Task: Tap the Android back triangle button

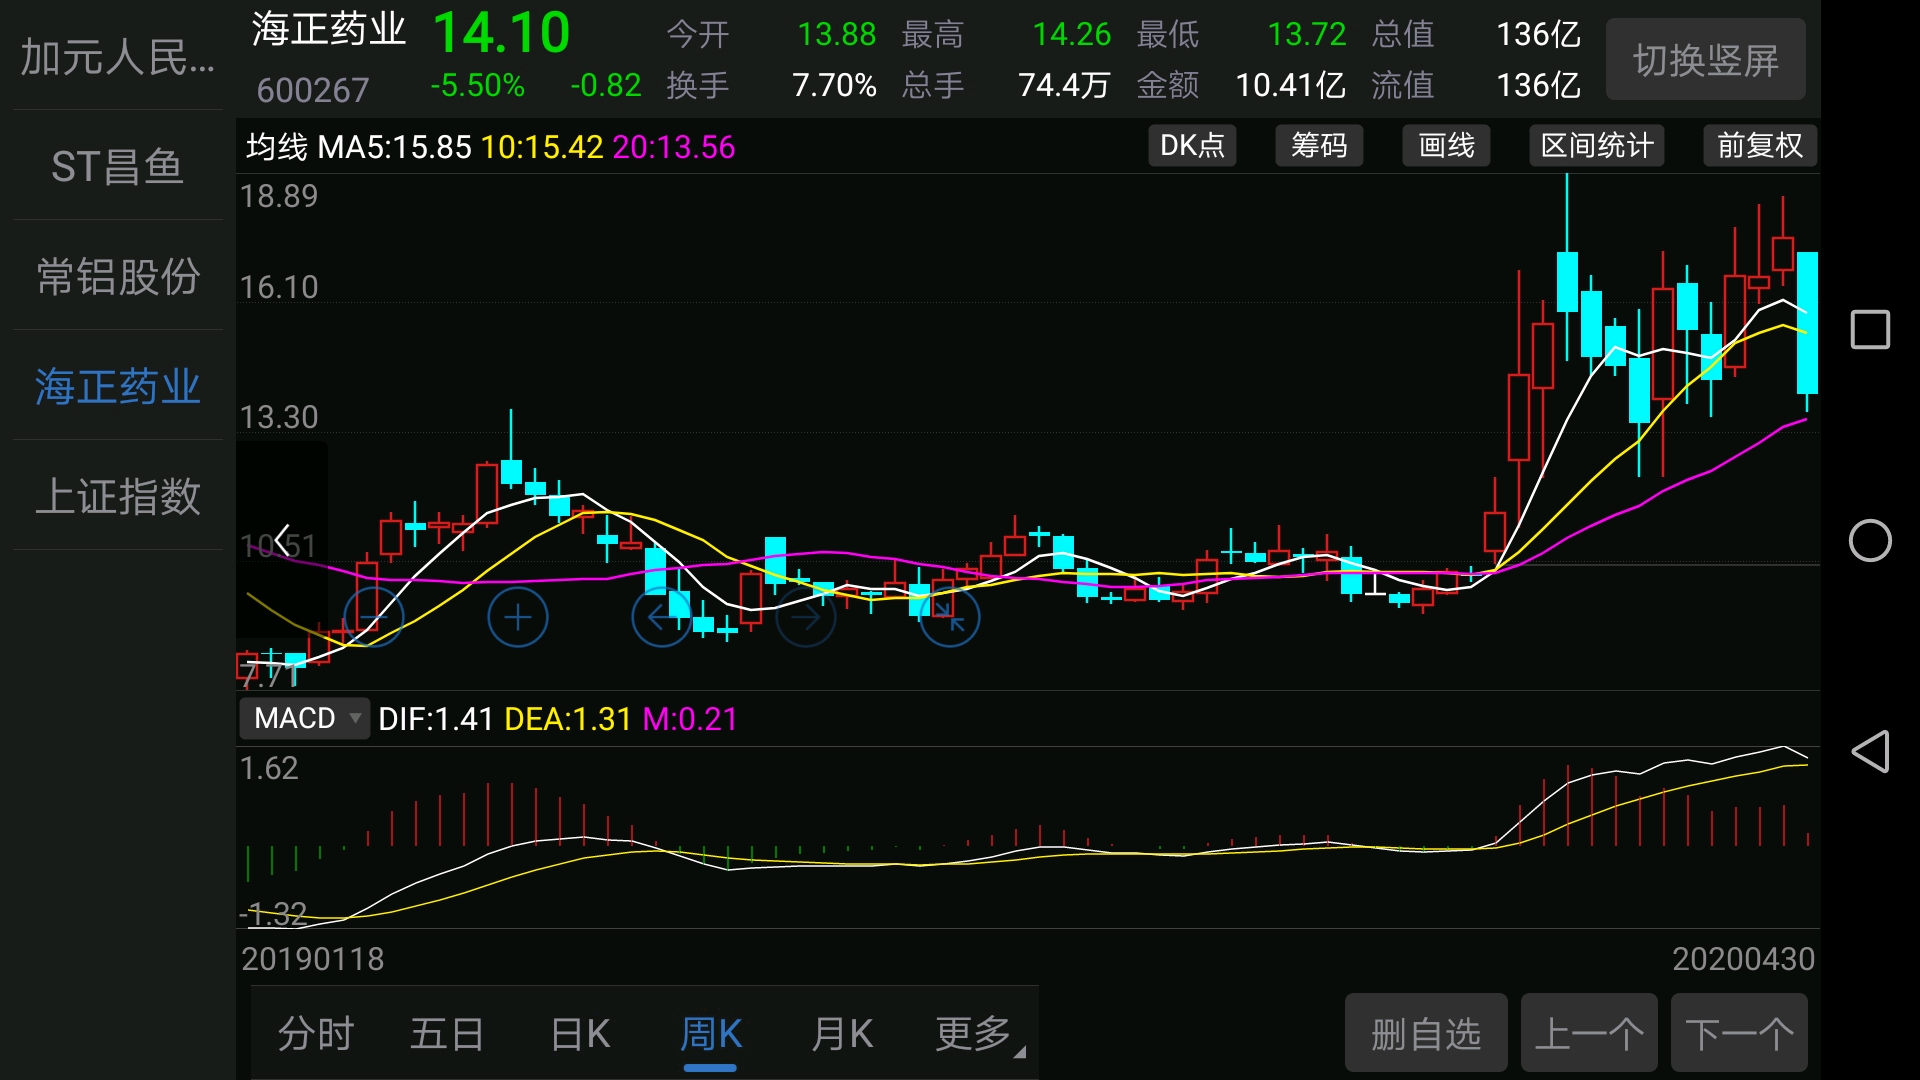Action: (1870, 751)
